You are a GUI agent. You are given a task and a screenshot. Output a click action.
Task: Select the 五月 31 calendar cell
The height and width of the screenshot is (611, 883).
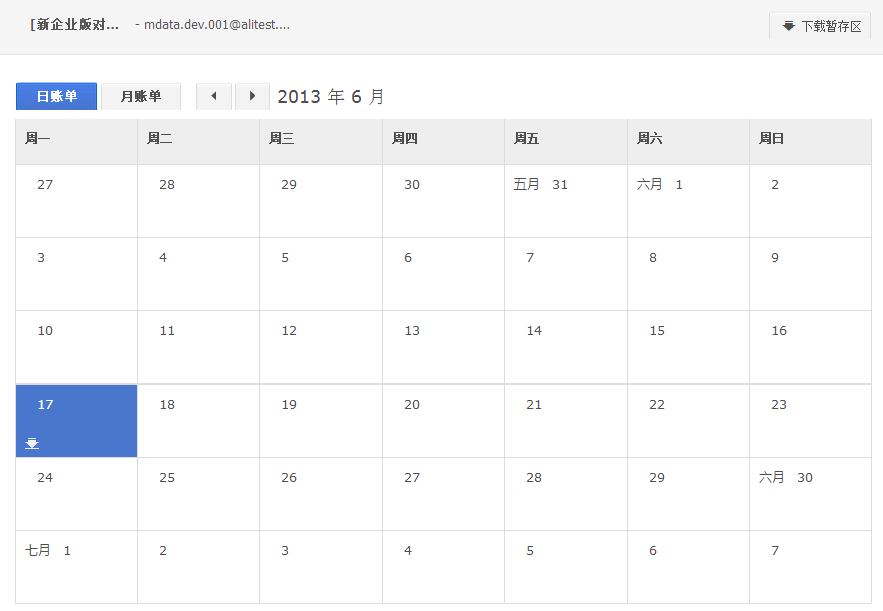[x=566, y=201]
